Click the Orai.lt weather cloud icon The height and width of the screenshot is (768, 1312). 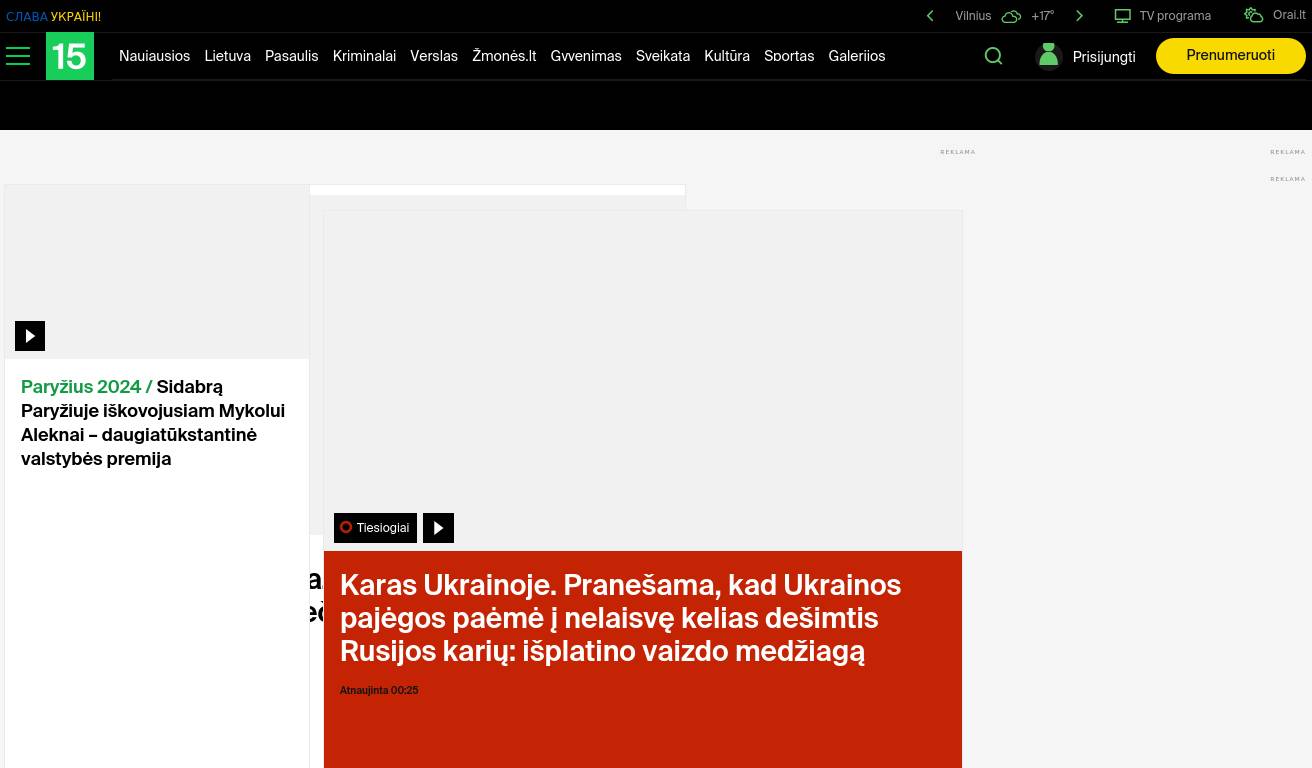tap(1253, 15)
